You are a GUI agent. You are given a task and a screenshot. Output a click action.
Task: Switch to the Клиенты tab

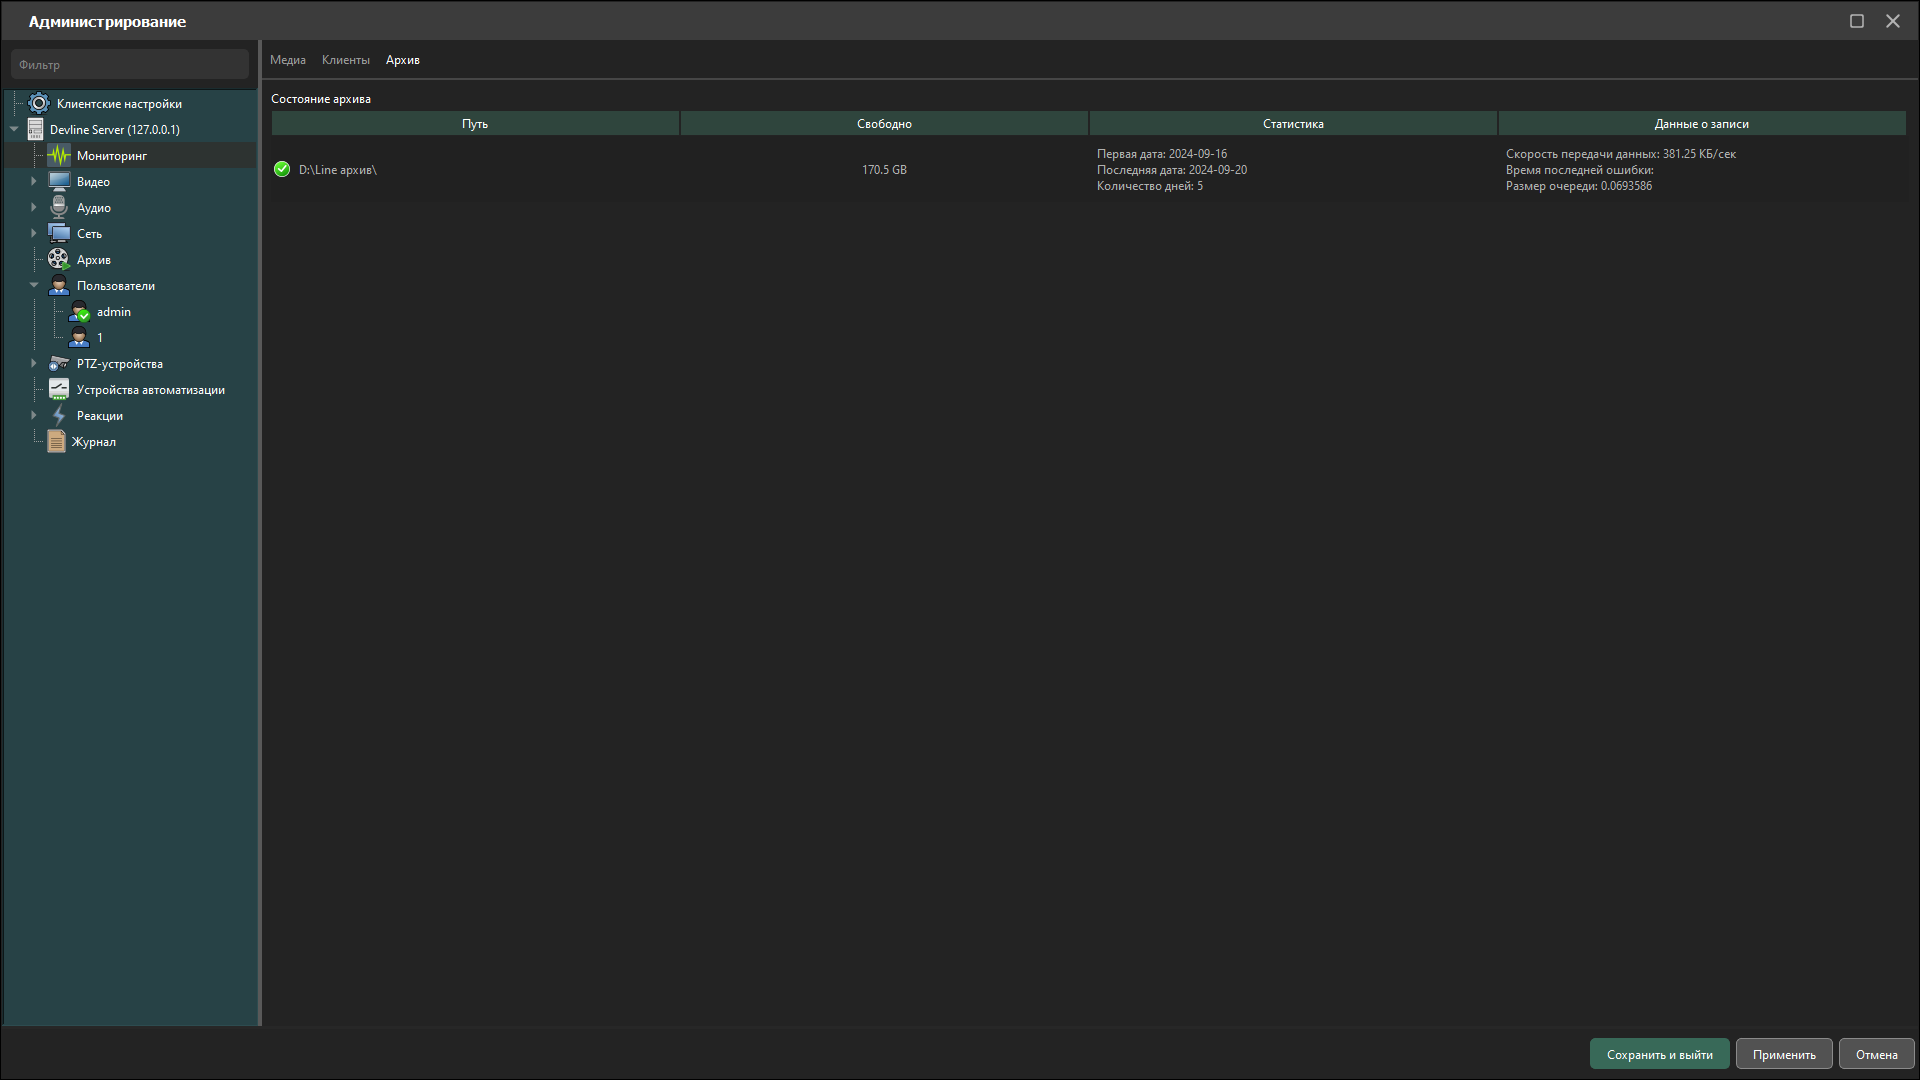[346, 60]
